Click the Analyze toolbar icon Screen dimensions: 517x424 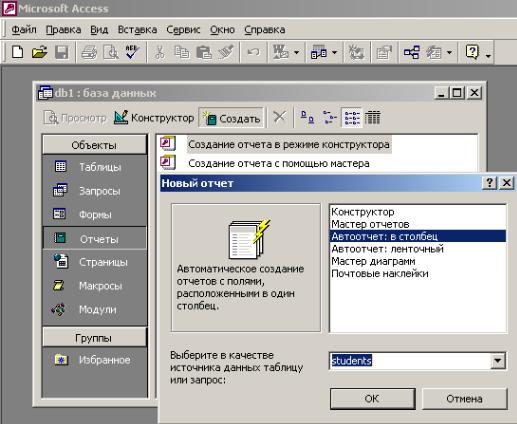tap(319, 52)
